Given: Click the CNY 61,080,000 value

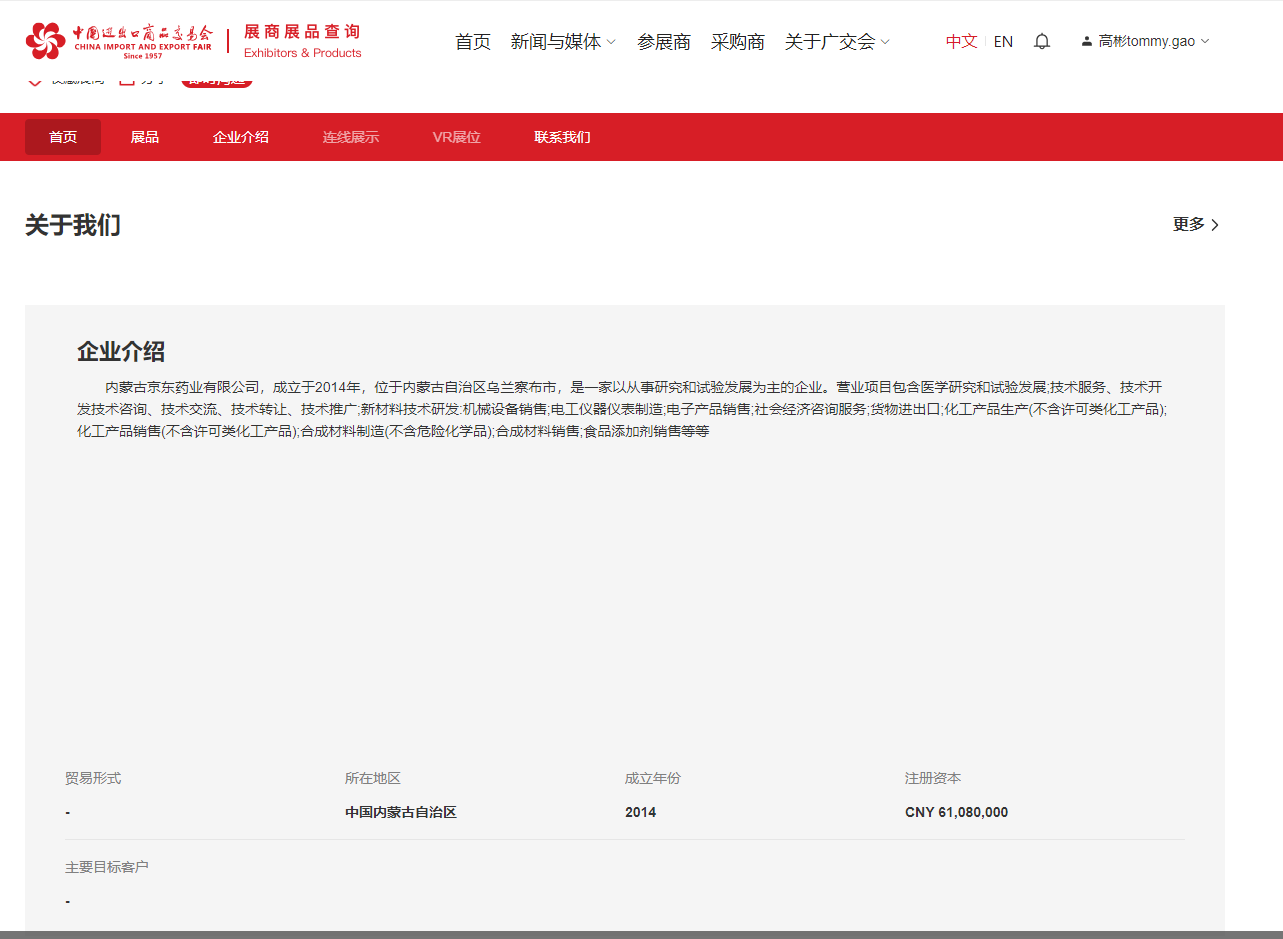Looking at the screenshot, I should point(957,812).
